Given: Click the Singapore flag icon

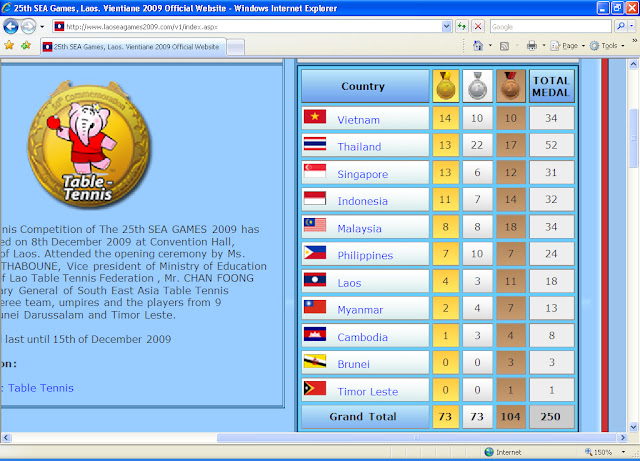Looking at the screenshot, I should tap(315, 171).
